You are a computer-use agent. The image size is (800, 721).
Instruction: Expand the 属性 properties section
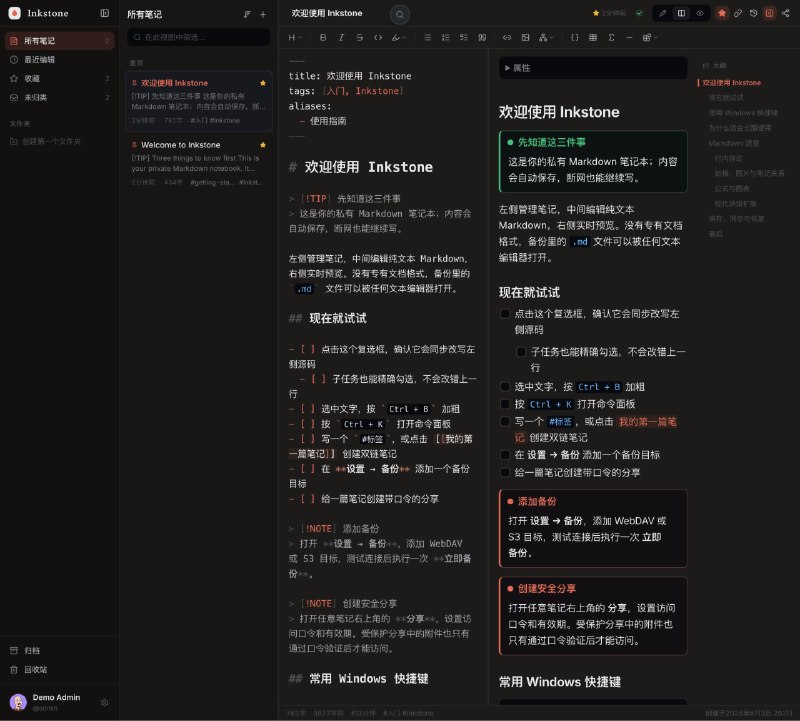[x=593, y=68]
